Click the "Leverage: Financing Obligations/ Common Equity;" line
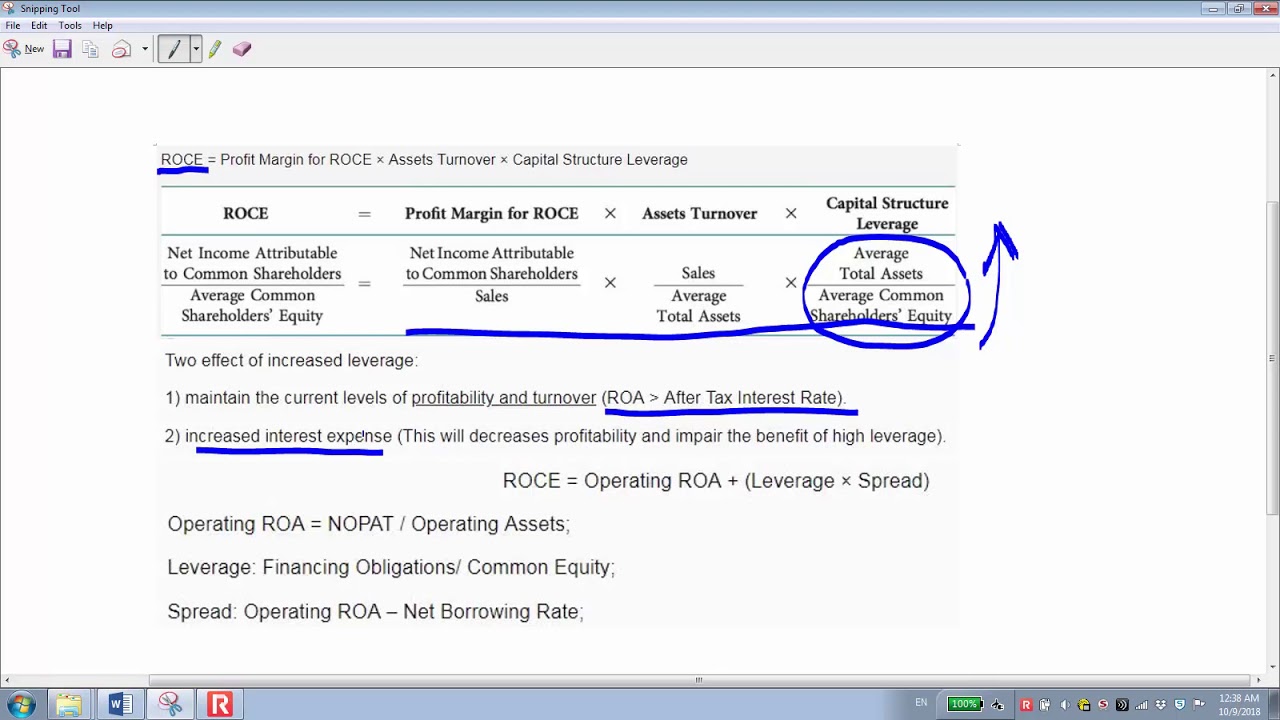 [391, 567]
